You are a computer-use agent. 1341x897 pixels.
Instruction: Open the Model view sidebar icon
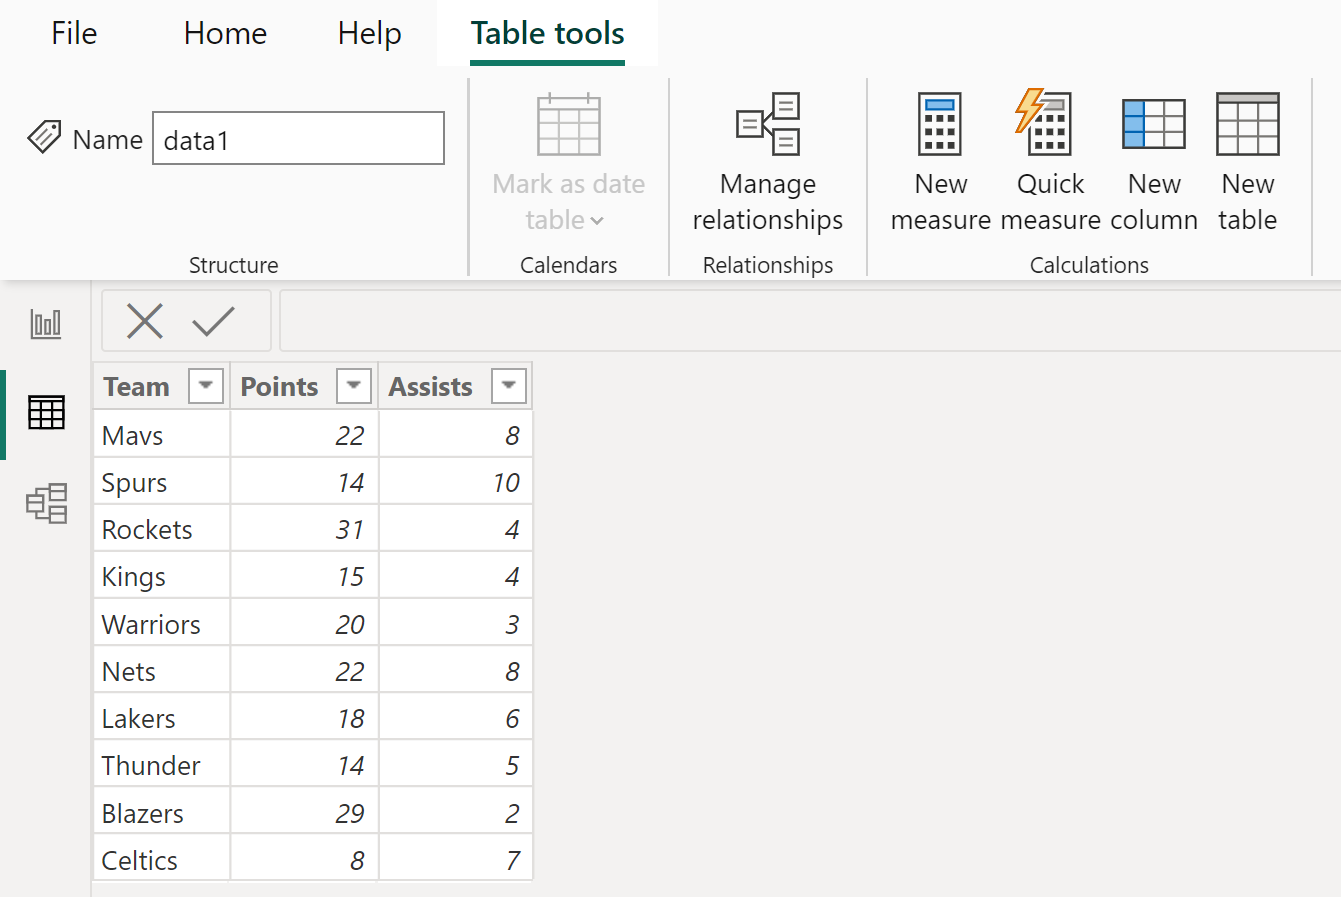click(x=46, y=503)
